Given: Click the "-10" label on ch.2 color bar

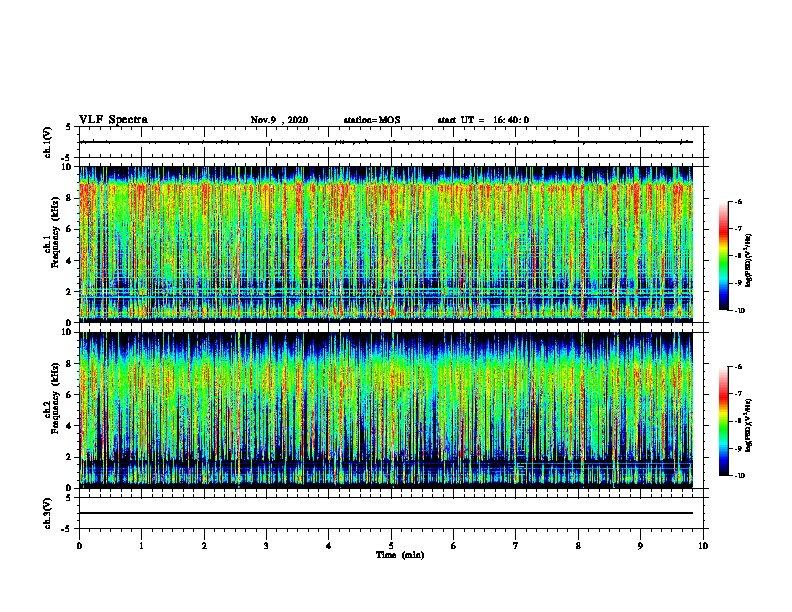Looking at the screenshot, I should tap(740, 476).
